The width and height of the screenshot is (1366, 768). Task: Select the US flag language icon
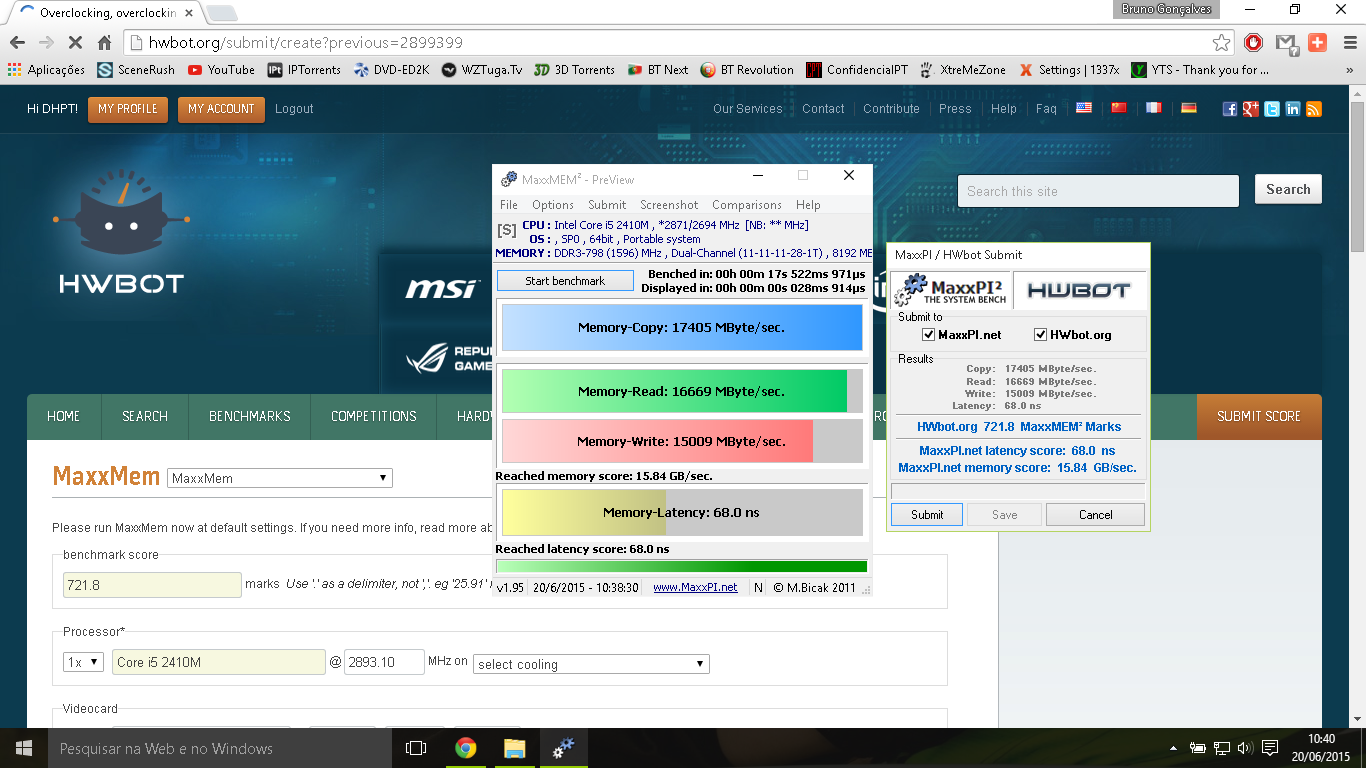pos(1084,108)
